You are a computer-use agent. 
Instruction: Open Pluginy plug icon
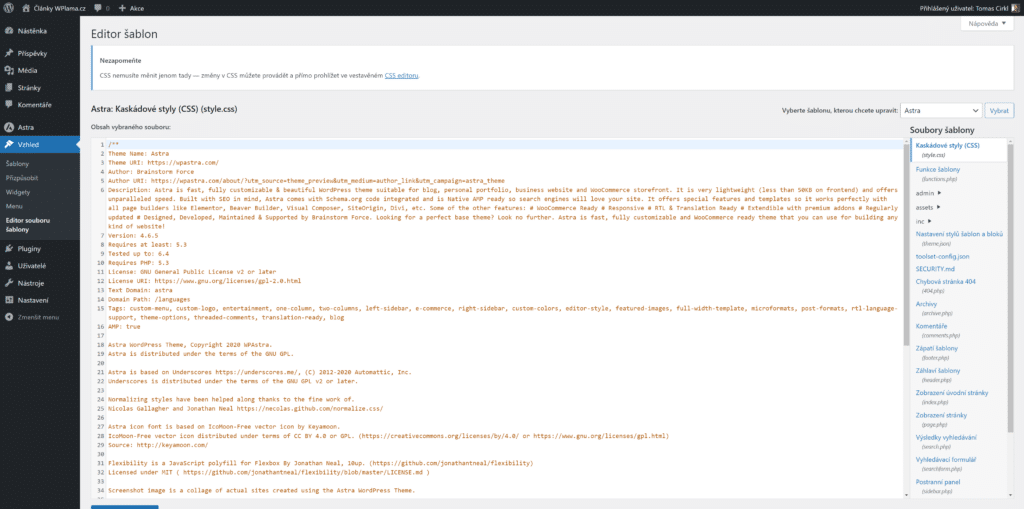coord(8,248)
